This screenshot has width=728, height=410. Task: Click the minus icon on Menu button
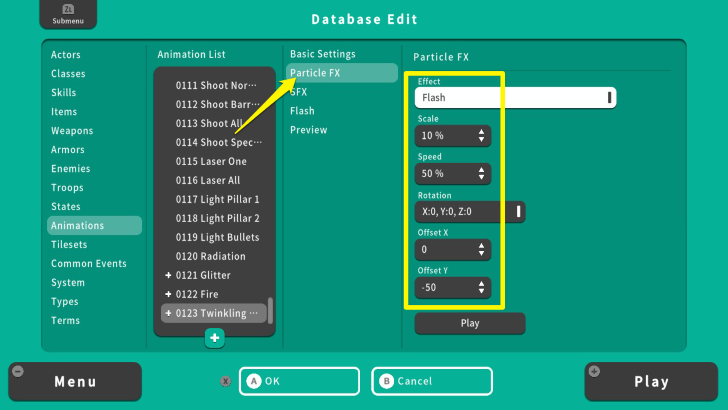[x=18, y=371]
